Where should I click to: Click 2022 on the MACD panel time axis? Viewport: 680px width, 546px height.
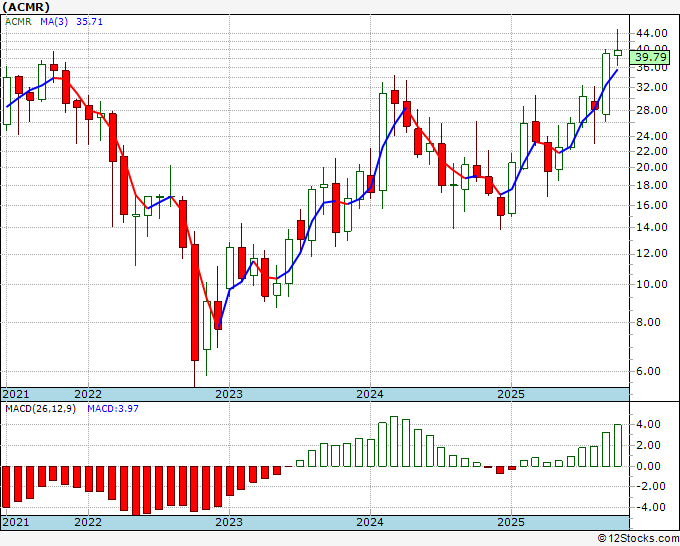pyautogui.click(x=88, y=522)
